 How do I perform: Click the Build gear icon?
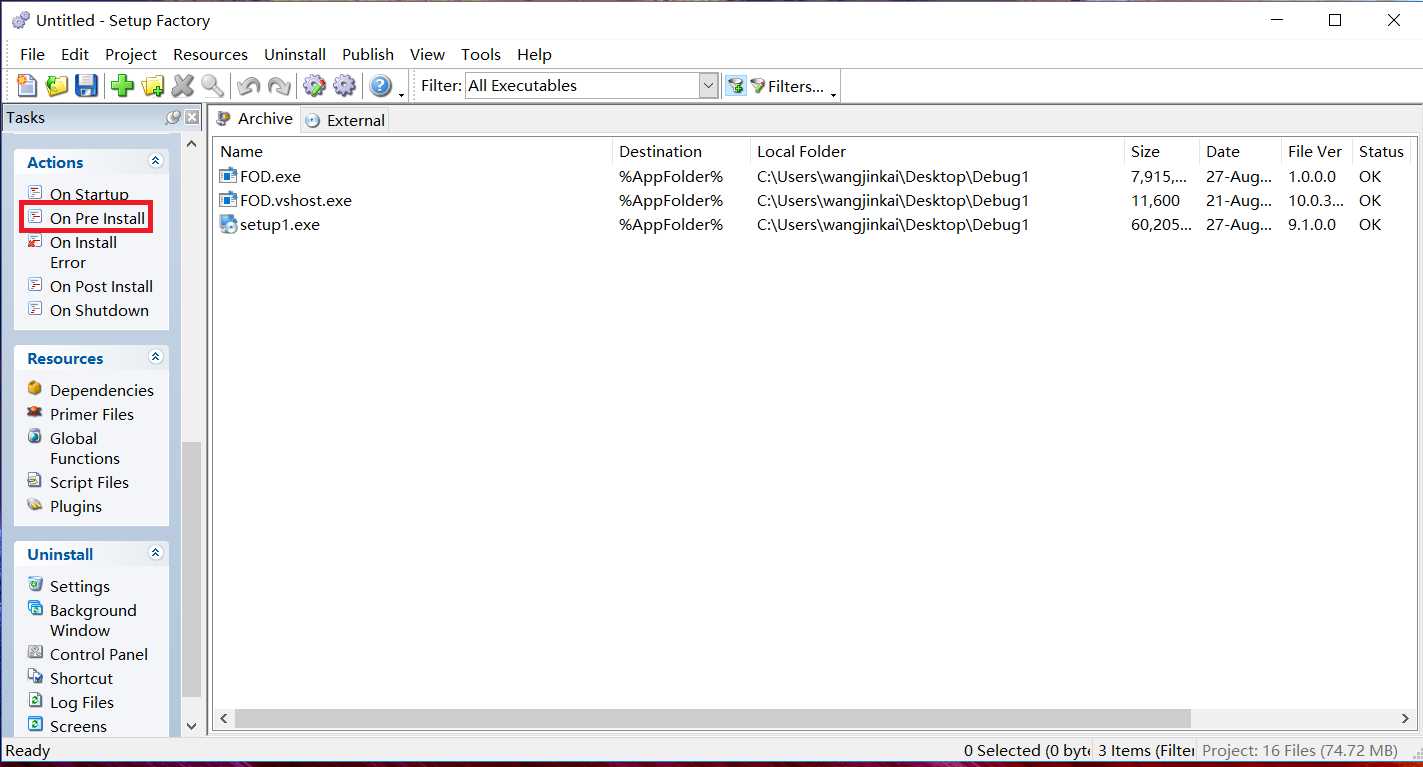(314, 86)
